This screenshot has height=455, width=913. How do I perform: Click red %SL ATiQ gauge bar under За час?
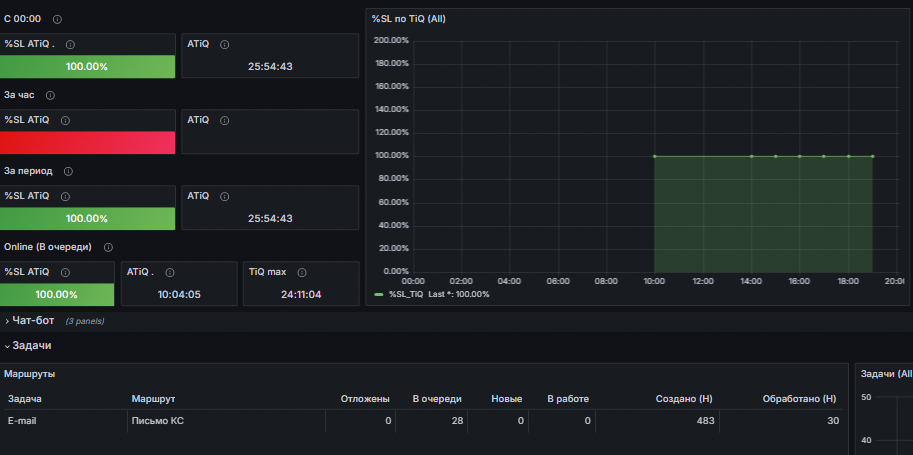point(87,143)
